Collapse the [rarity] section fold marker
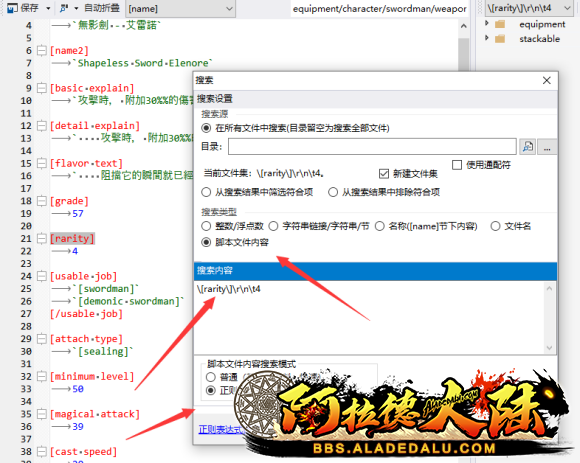The width and height of the screenshot is (580, 463). (x=42, y=239)
